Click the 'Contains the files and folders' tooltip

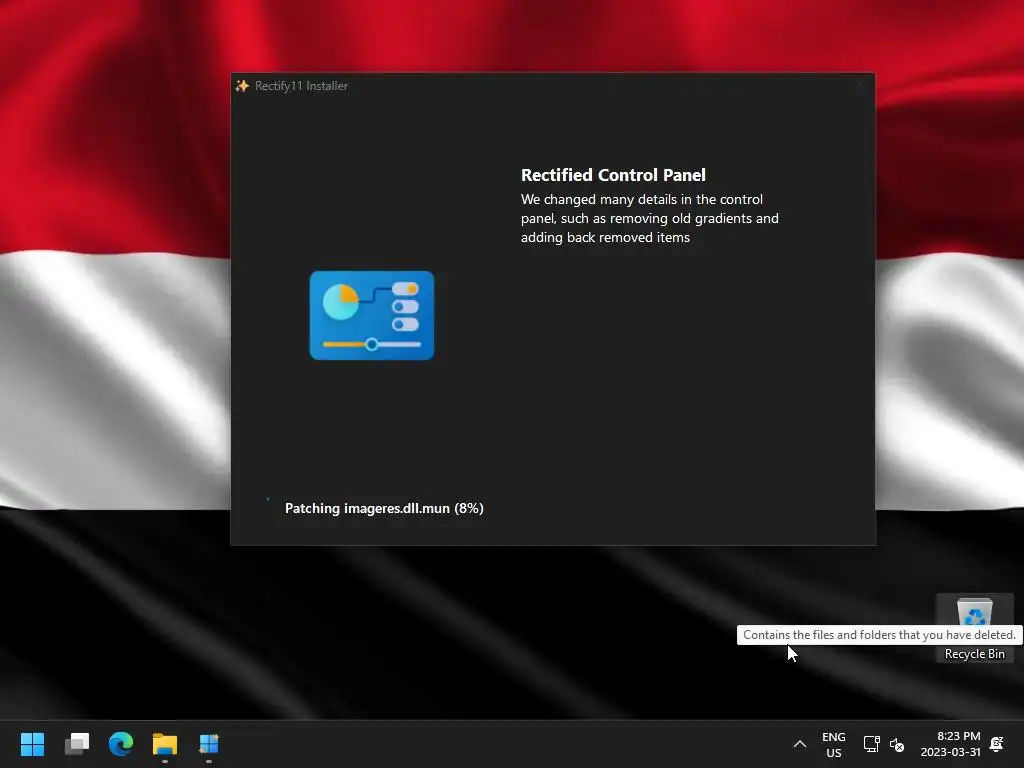click(x=879, y=635)
